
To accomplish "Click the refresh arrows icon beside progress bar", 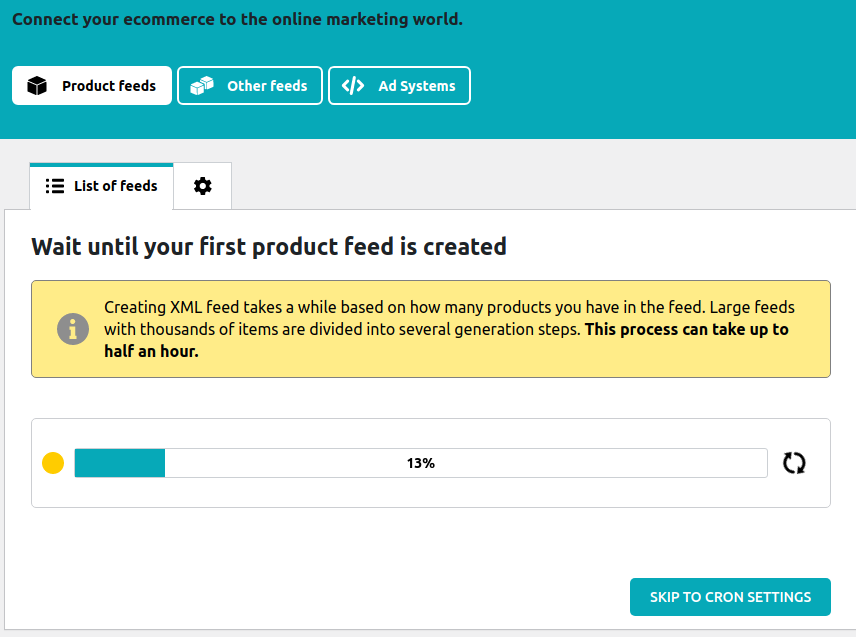I will coord(794,463).
